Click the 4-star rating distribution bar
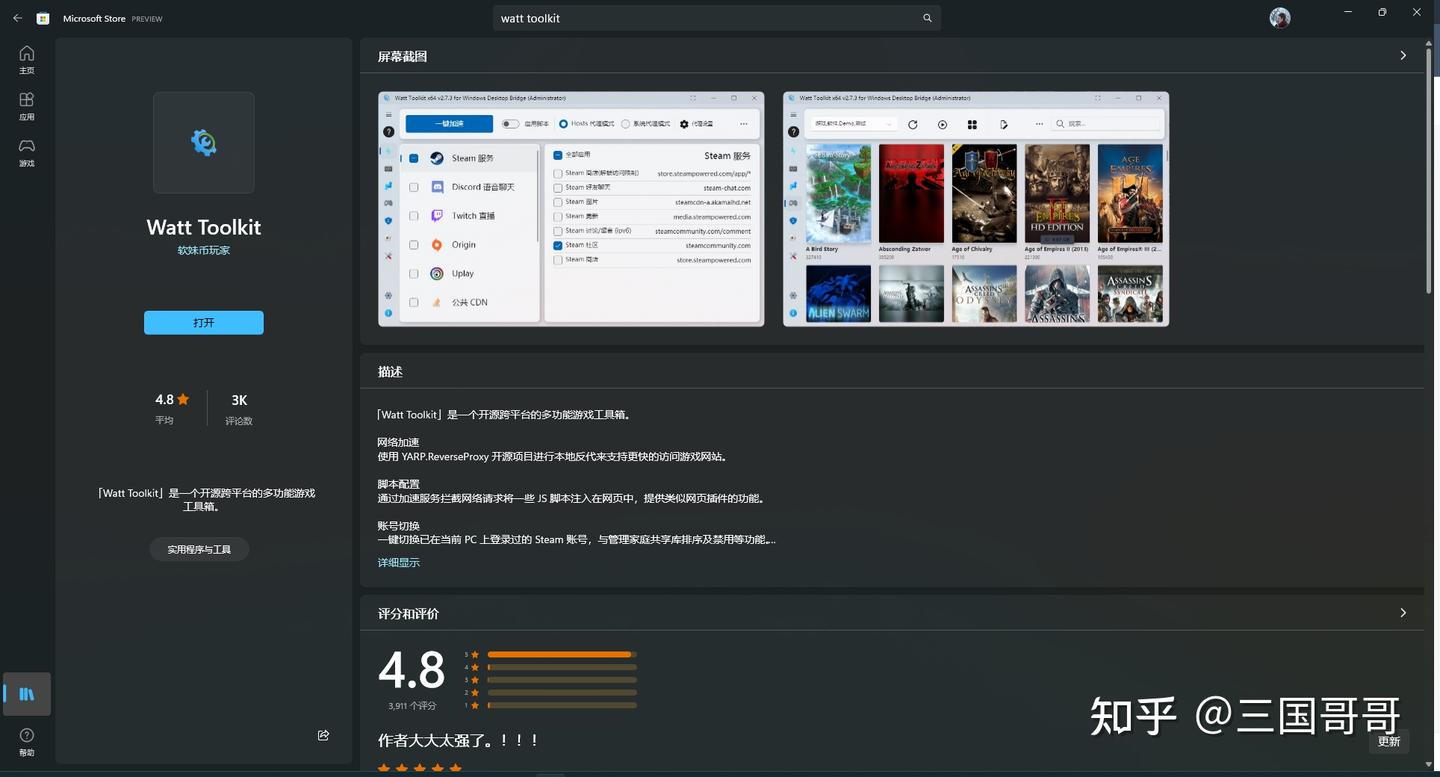This screenshot has width=1440, height=777. click(x=562, y=667)
